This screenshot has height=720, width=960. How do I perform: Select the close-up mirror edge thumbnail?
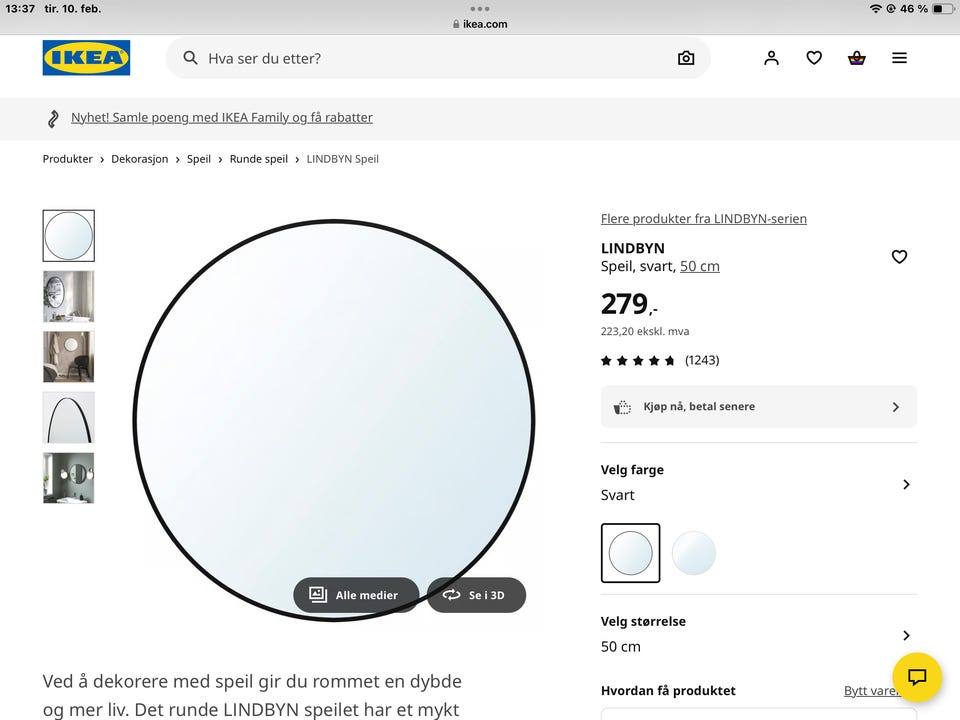click(x=69, y=418)
